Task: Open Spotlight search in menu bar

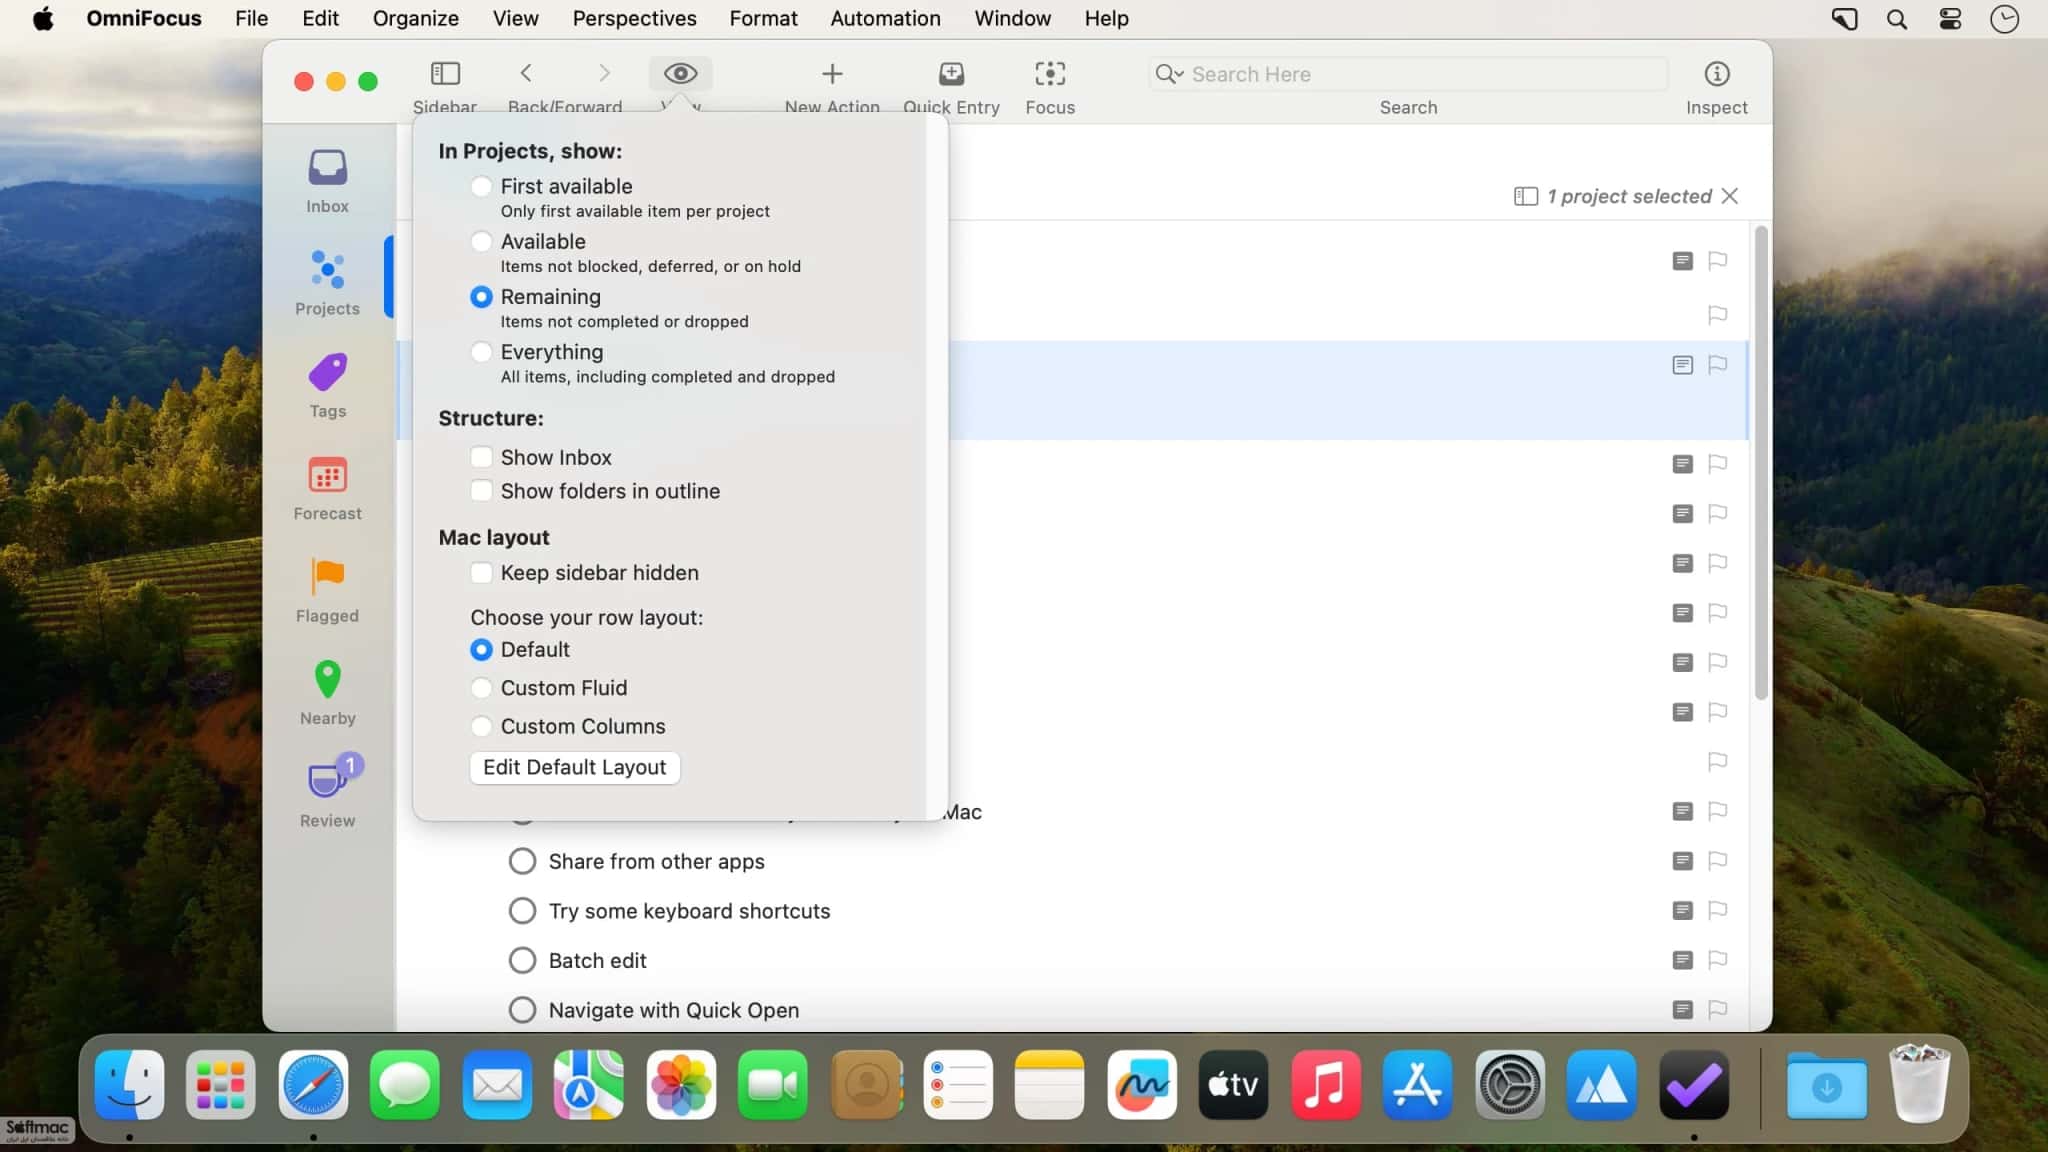Action: tap(1897, 19)
